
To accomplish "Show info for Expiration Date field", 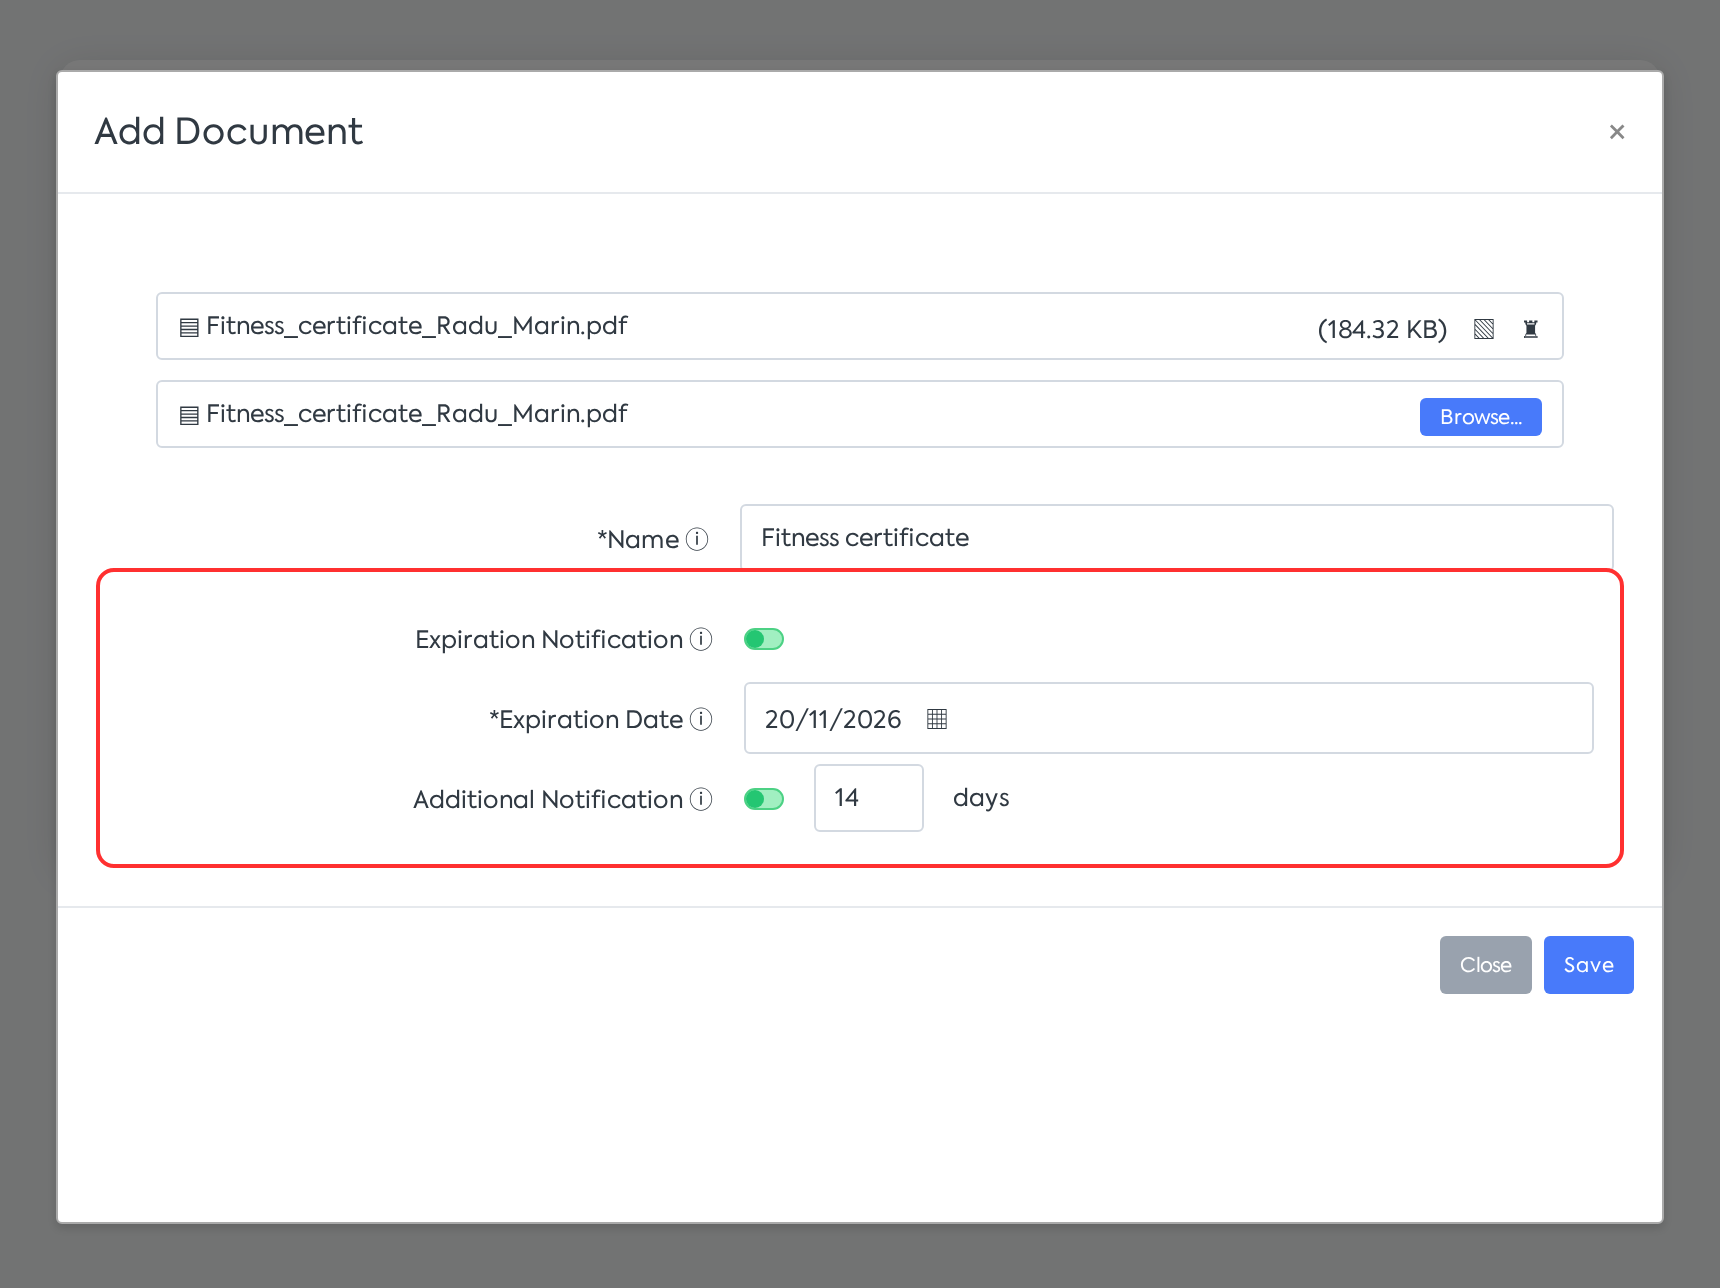I will [x=702, y=719].
